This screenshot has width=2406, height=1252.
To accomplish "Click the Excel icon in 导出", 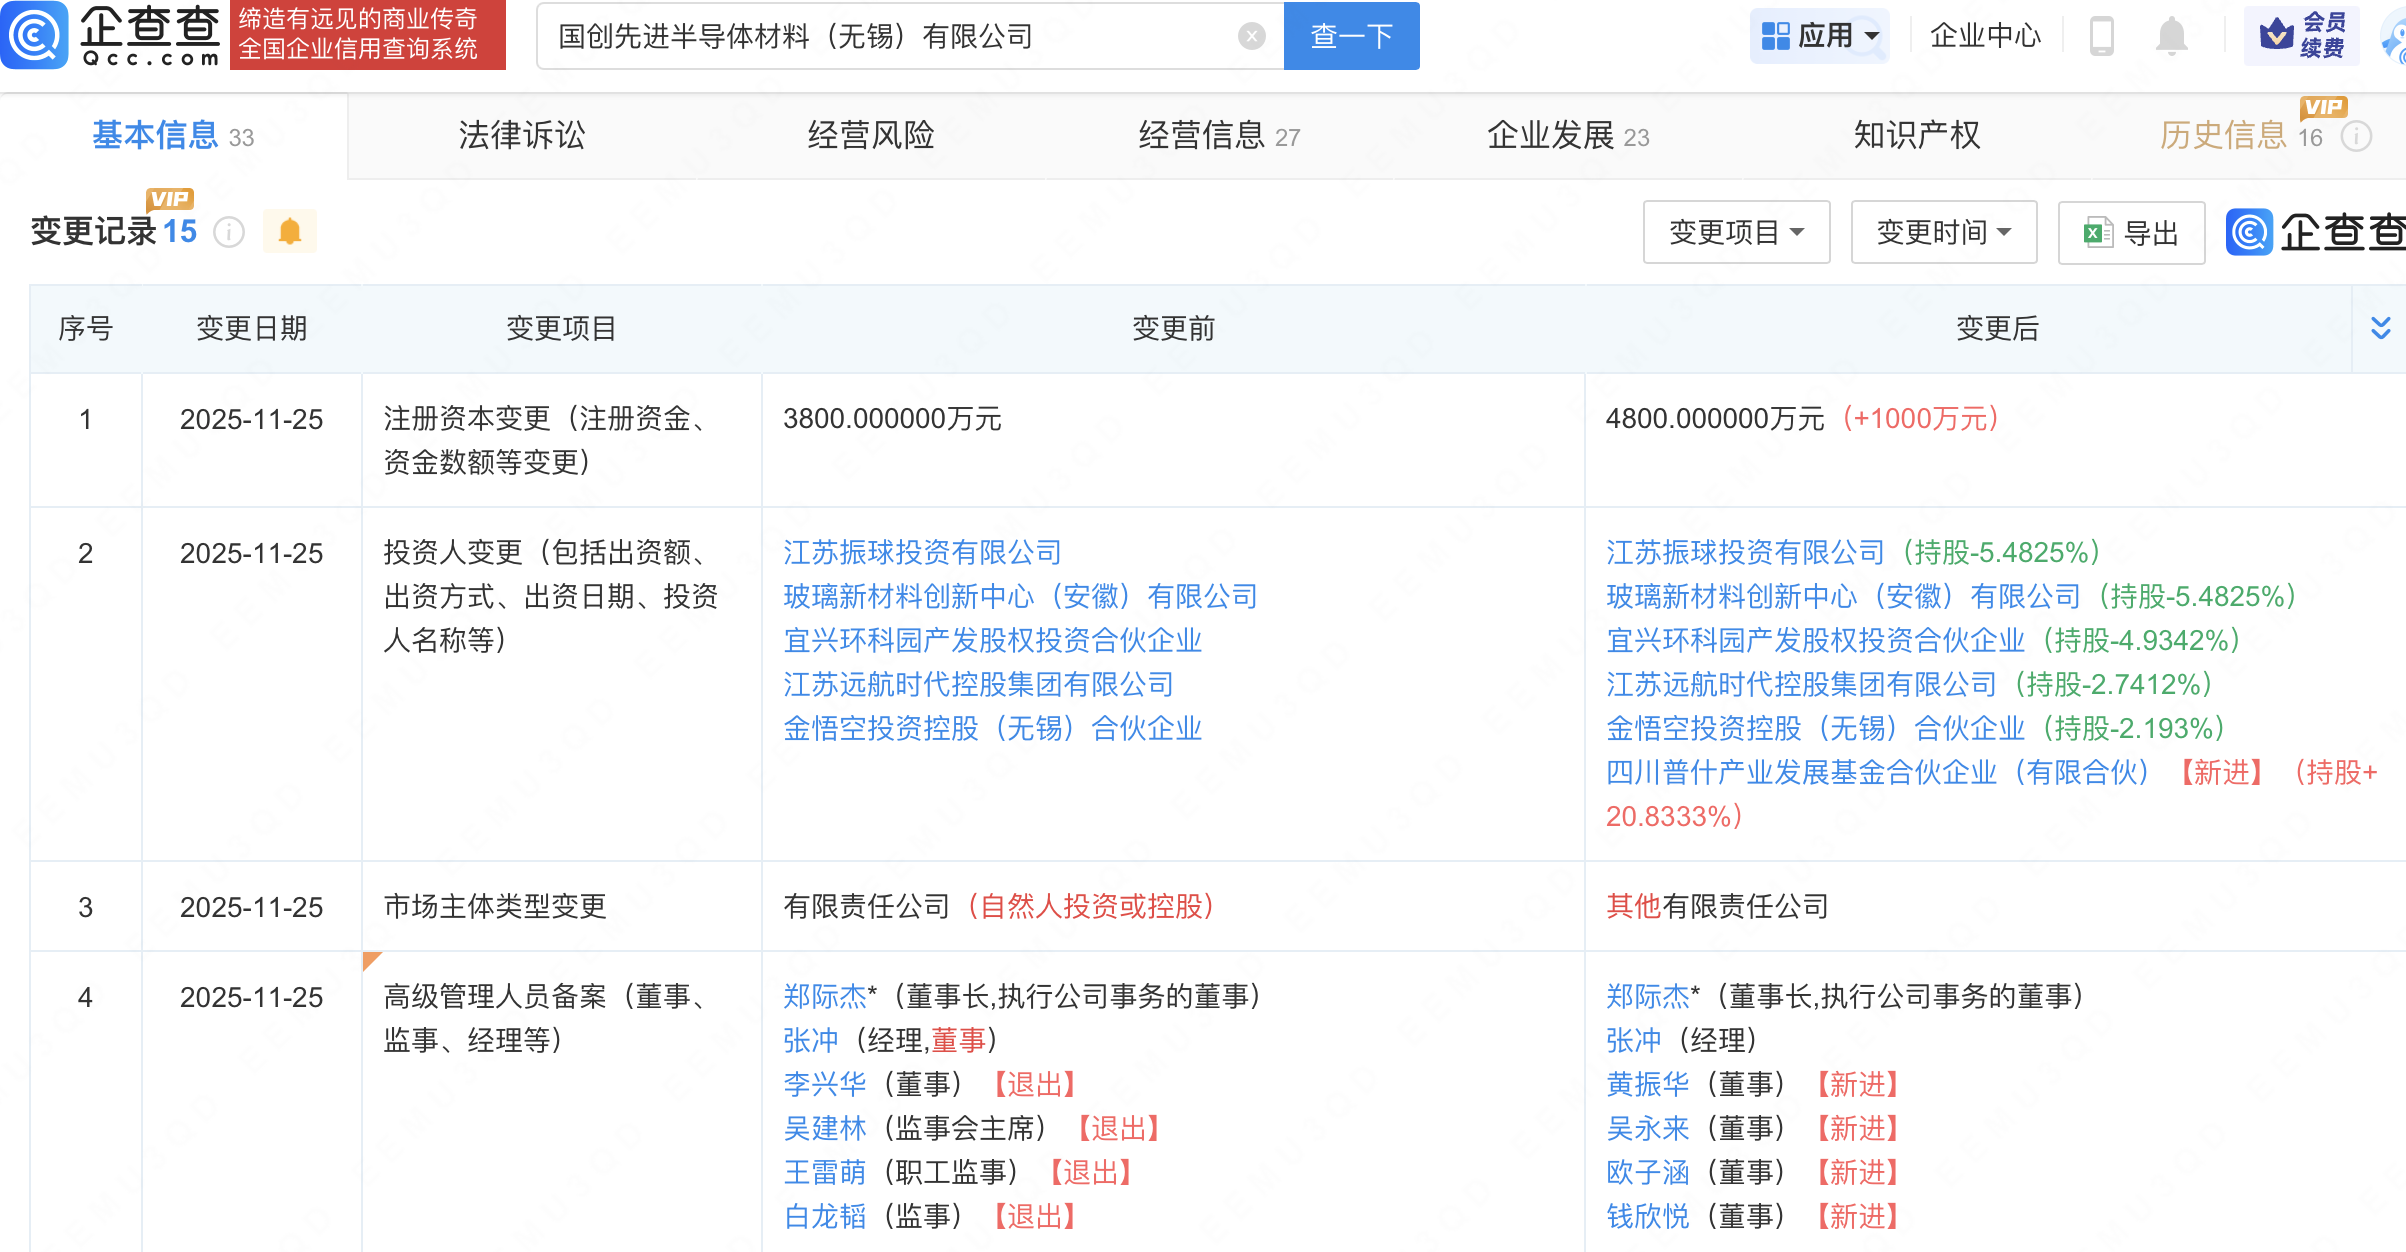I will coord(2096,233).
